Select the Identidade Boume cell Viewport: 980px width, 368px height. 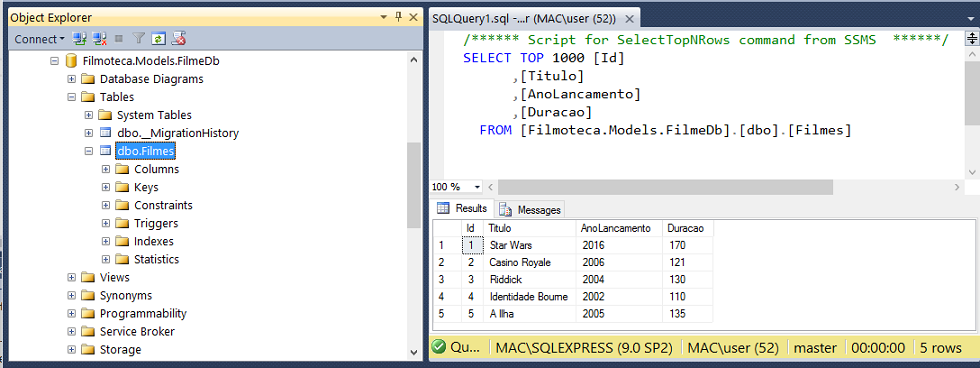tap(529, 297)
